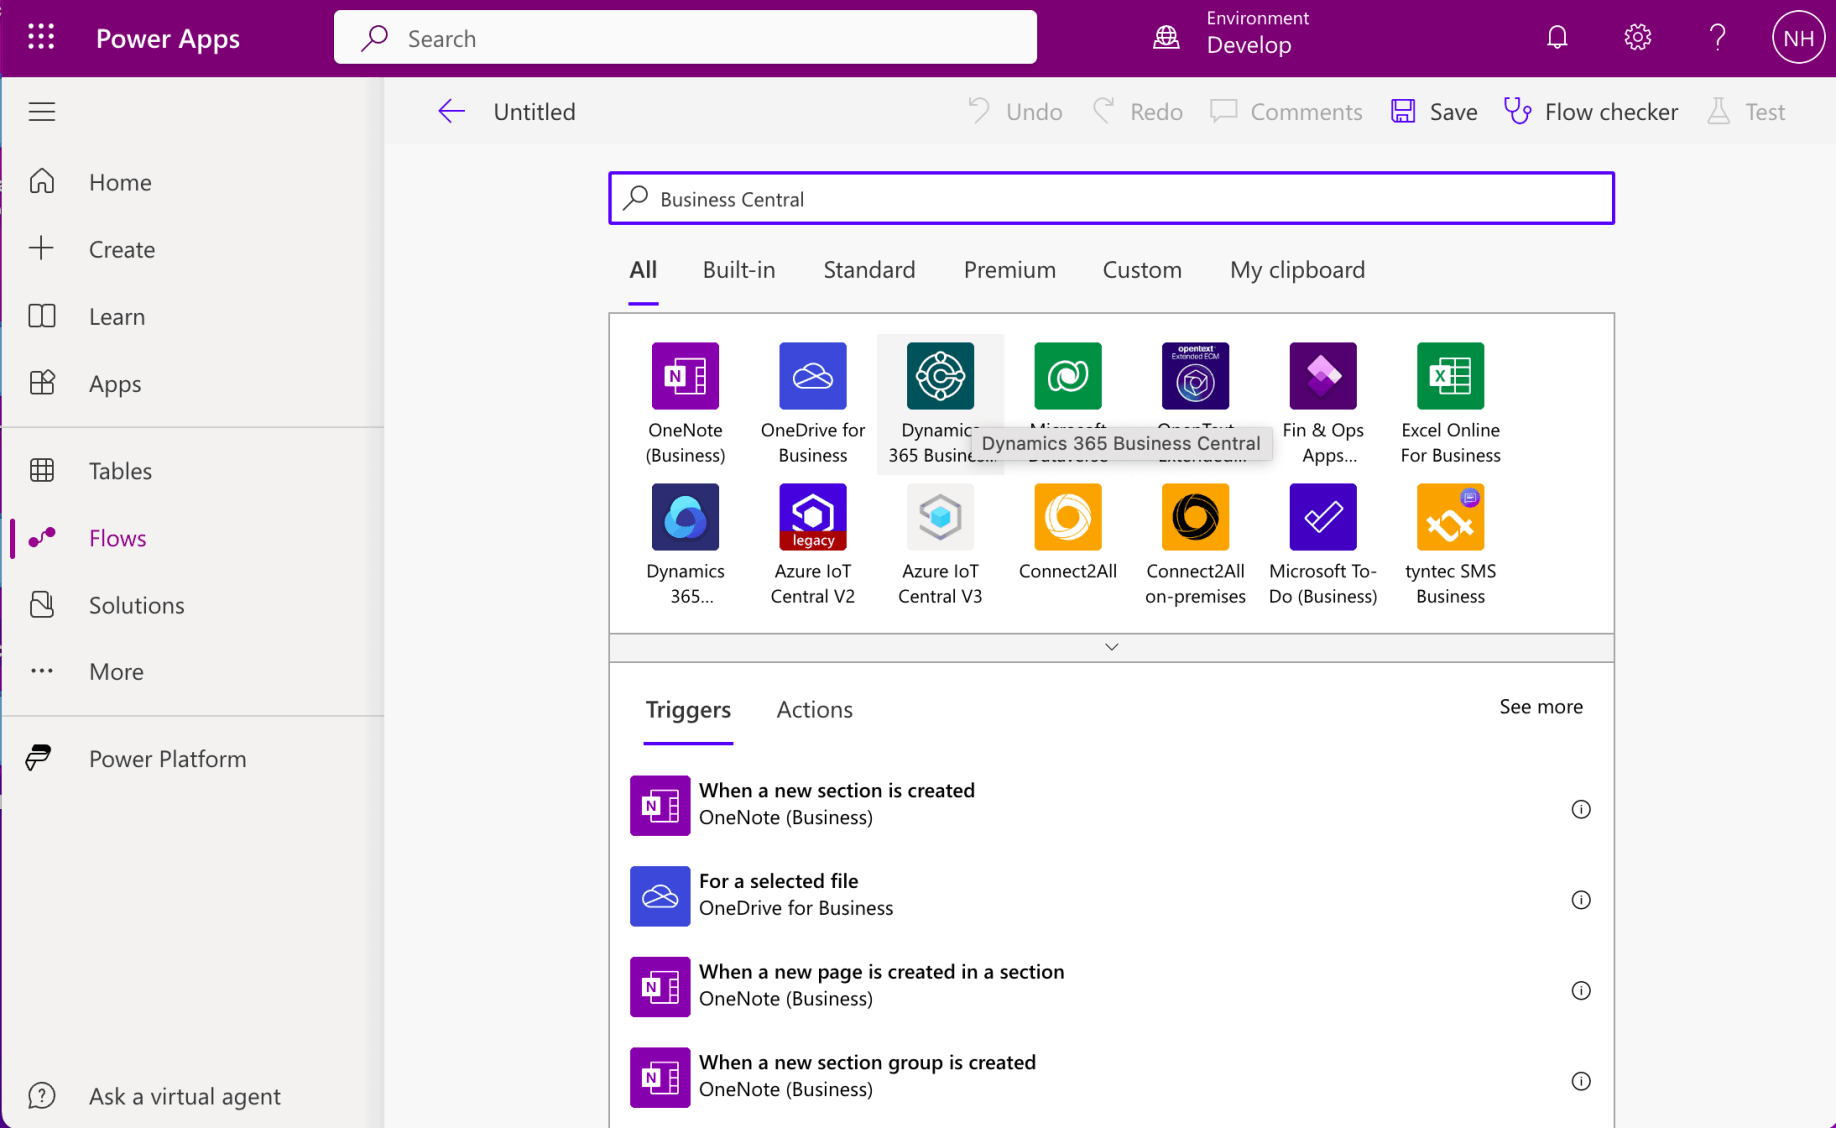Open the OneNote (Business) connector icon
This screenshot has height=1128, width=1836.
pos(685,377)
